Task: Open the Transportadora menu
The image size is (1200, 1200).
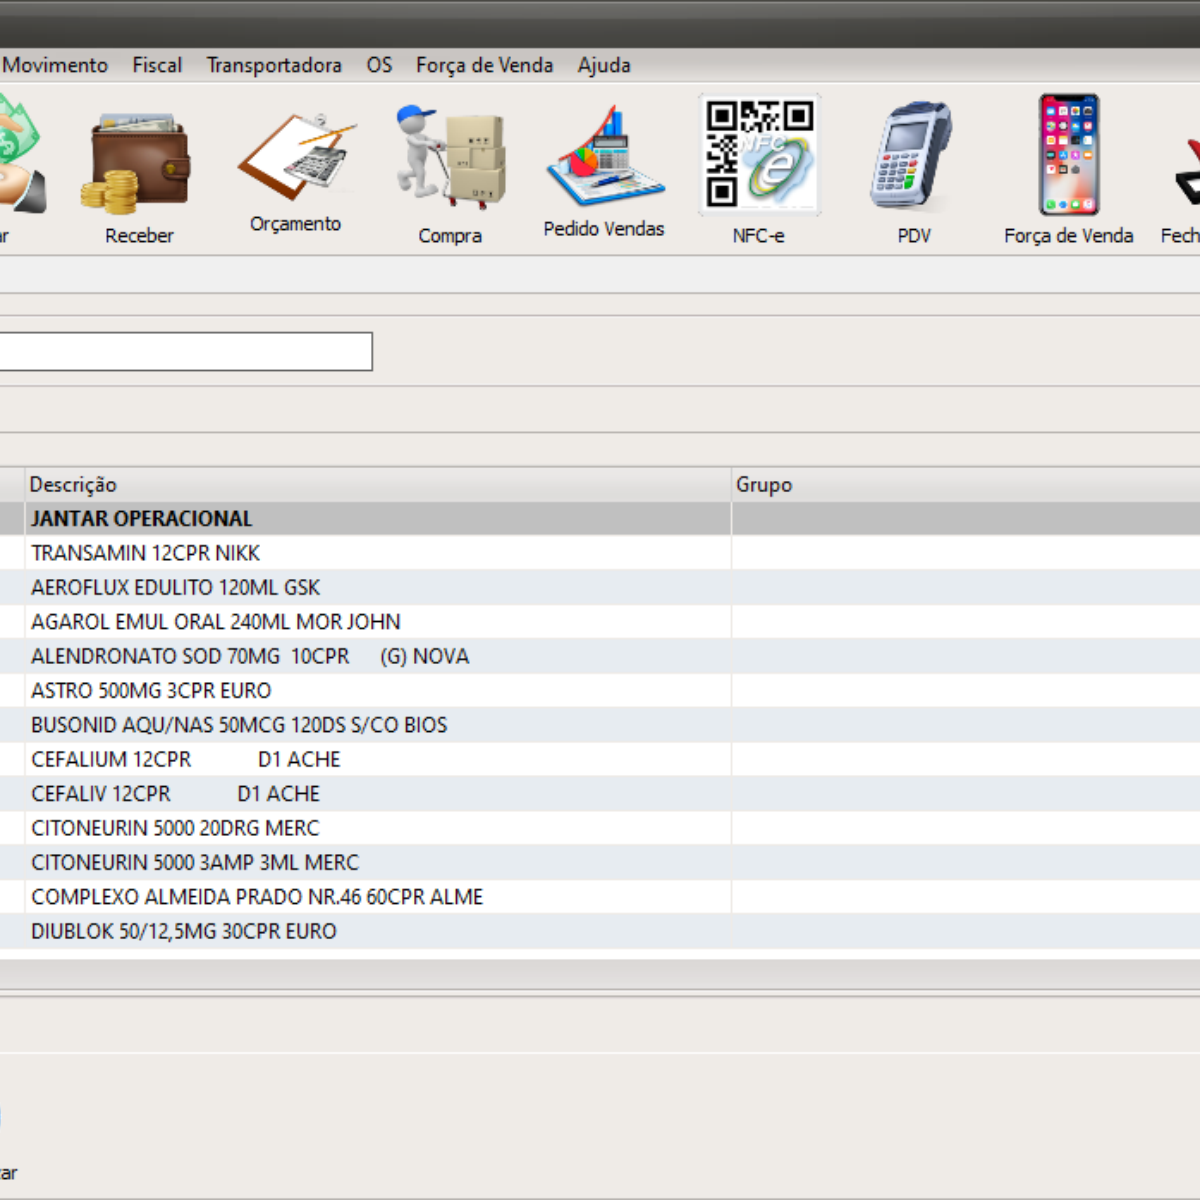Action: tap(274, 65)
